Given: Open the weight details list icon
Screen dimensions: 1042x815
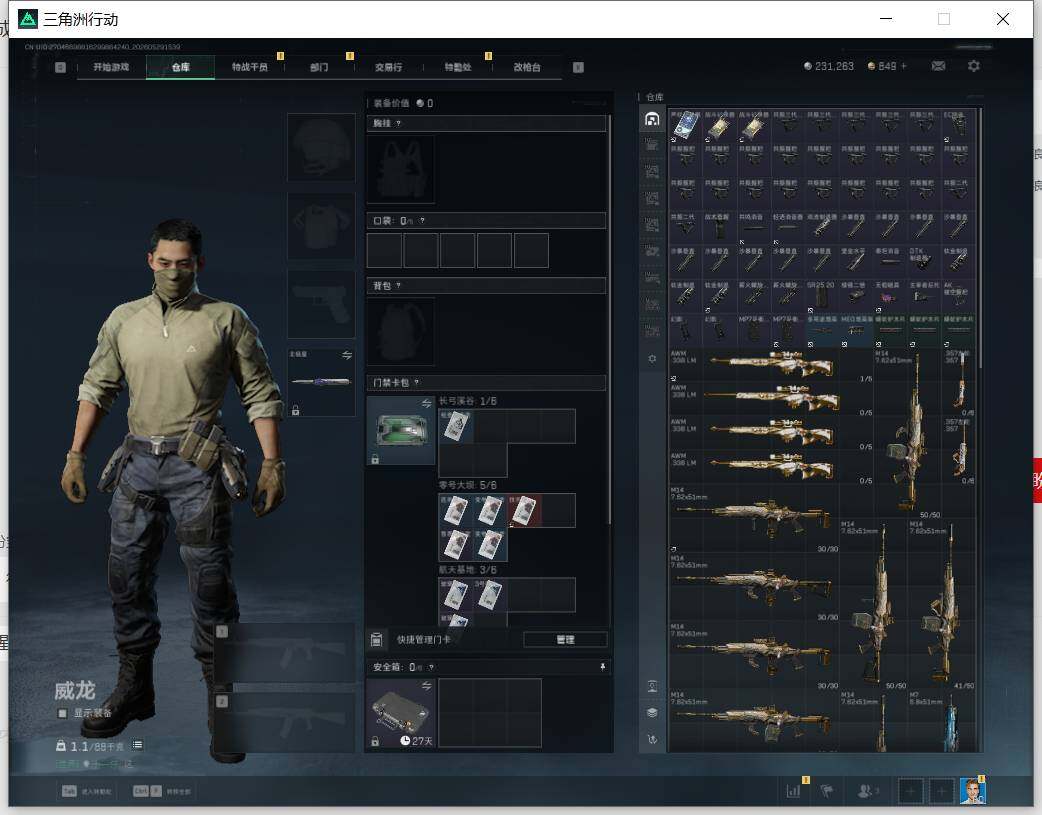Looking at the screenshot, I should [137, 745].
